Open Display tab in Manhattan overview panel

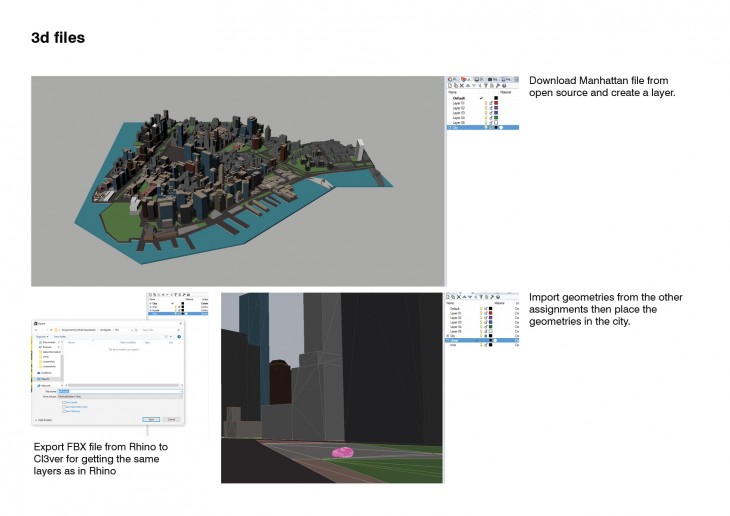(478, 78)
